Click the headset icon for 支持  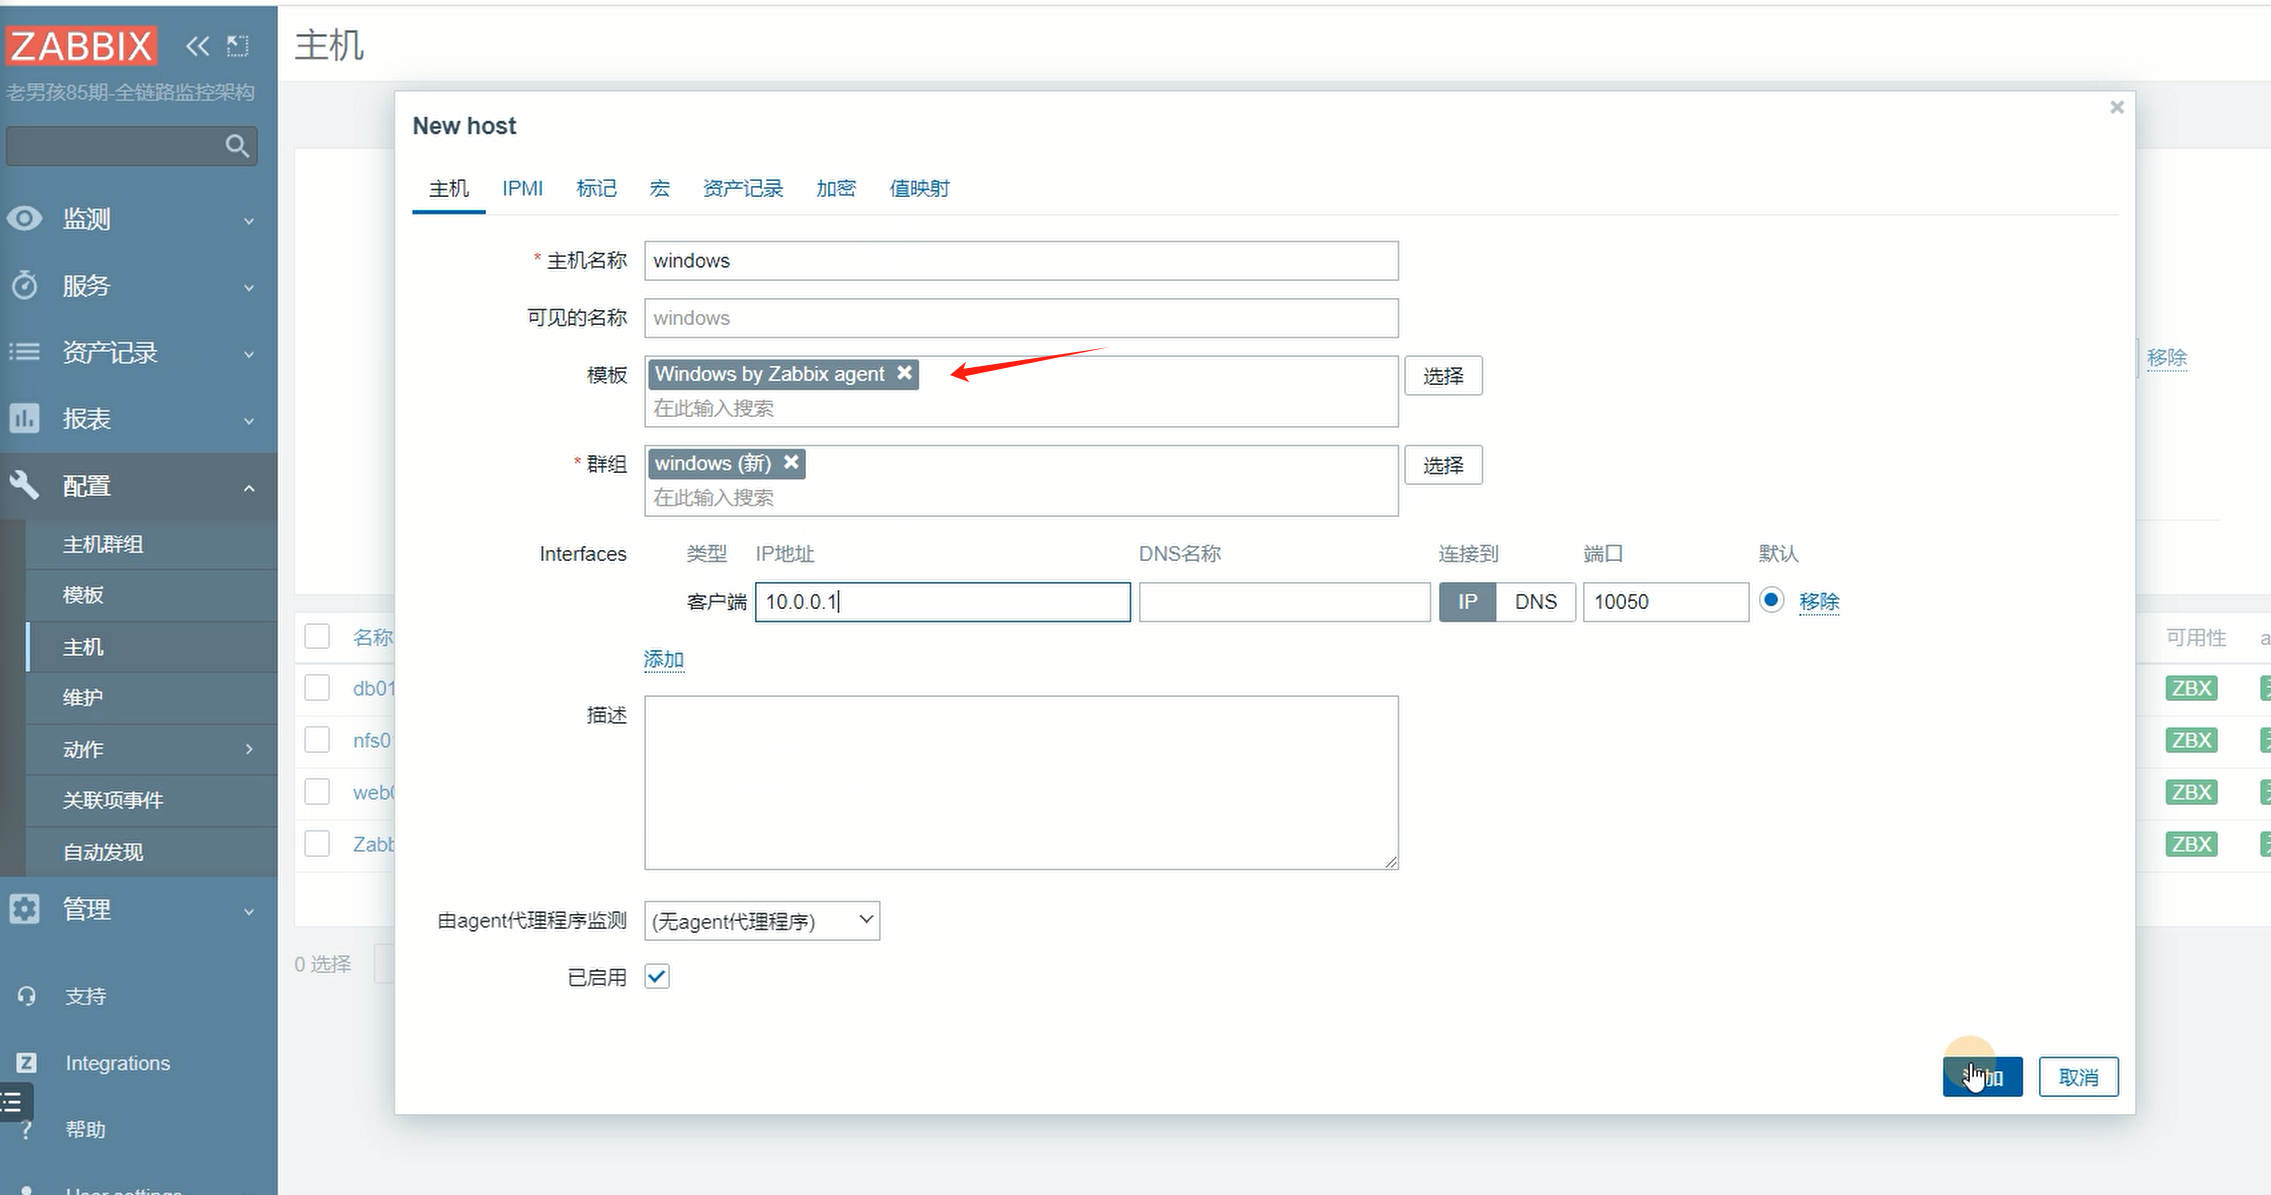[x=27, y=996]
